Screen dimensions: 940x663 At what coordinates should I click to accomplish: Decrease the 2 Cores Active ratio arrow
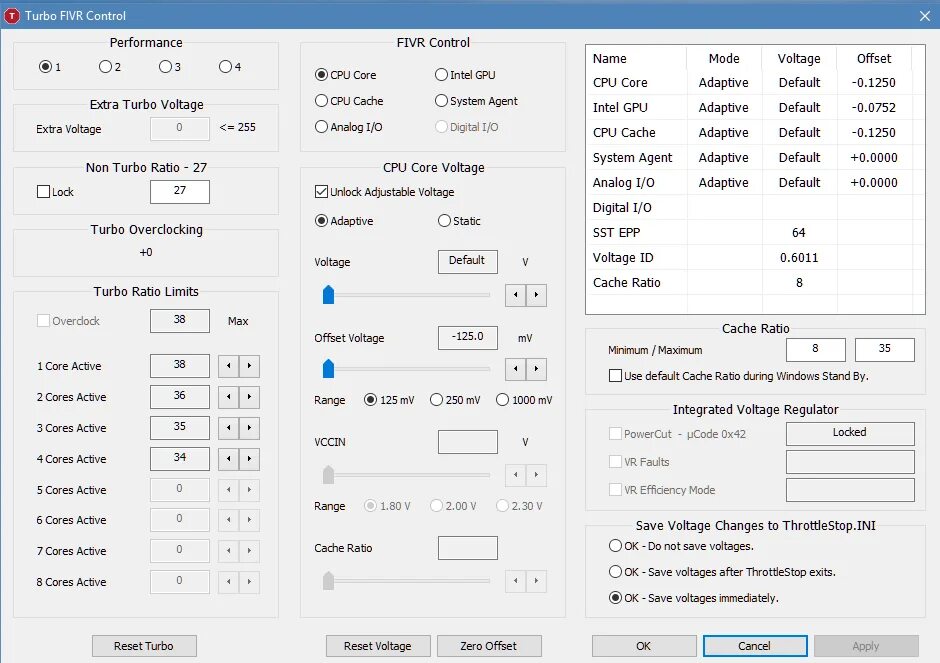click(x=228, y=397)
